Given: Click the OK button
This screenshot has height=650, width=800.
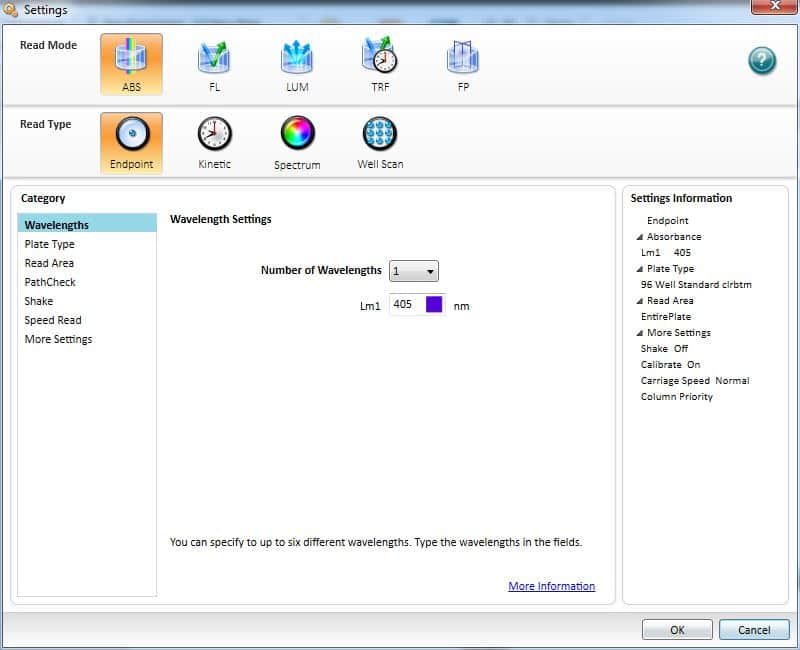Looking at the screenshot, I should point(677,630).
